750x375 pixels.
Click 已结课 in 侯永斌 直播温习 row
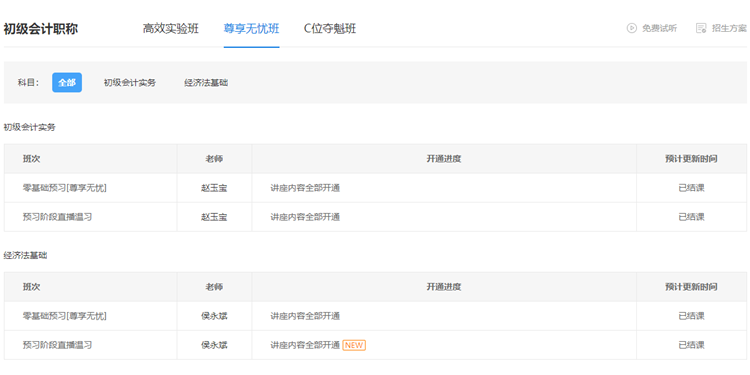[692, 345]
